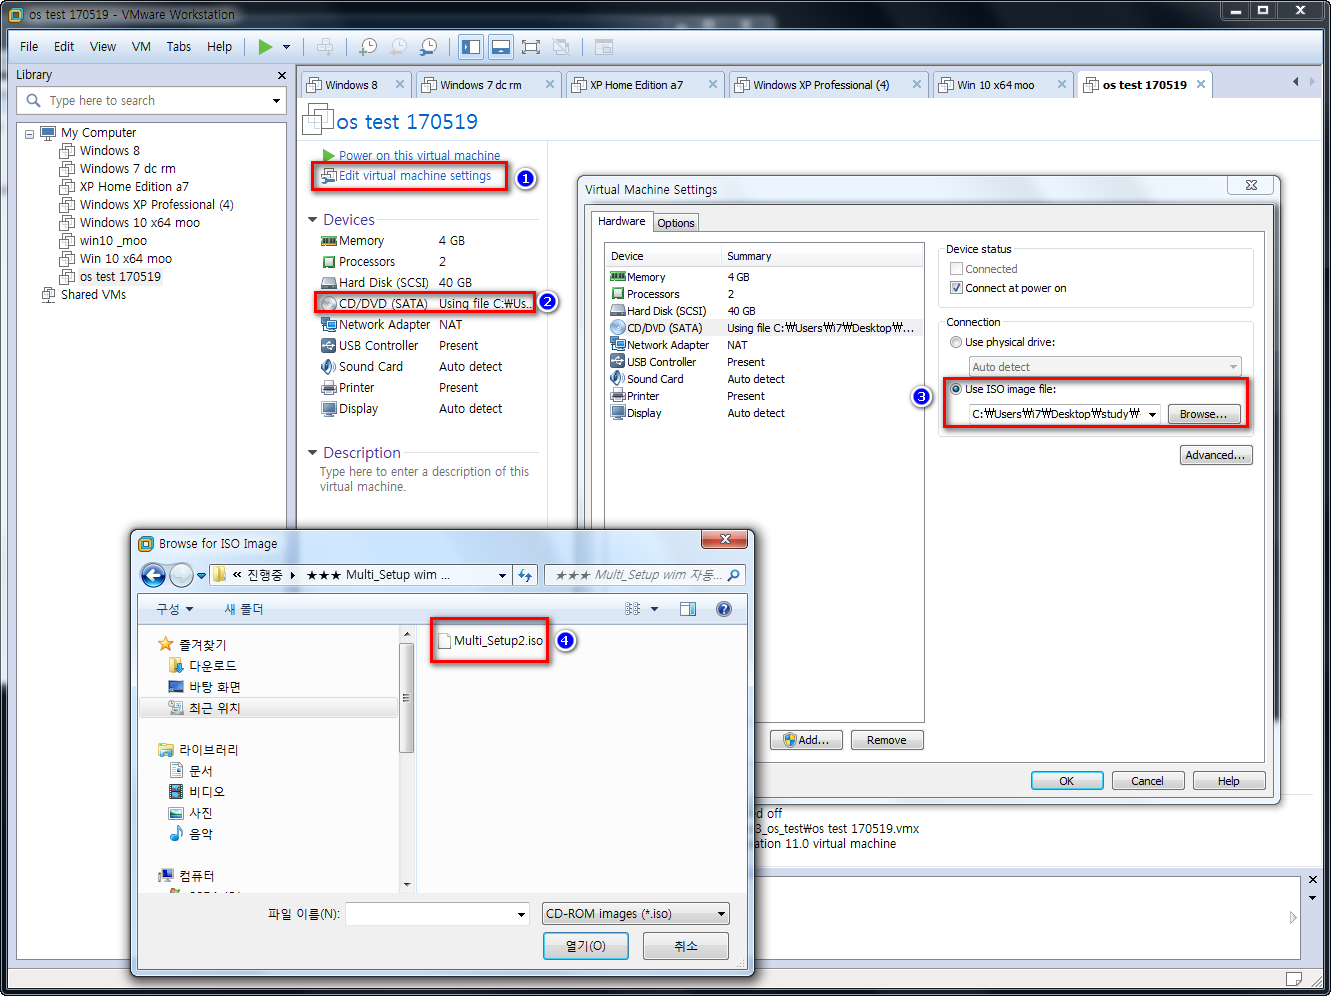Open the address bar path dropdown

click(502, 575)
